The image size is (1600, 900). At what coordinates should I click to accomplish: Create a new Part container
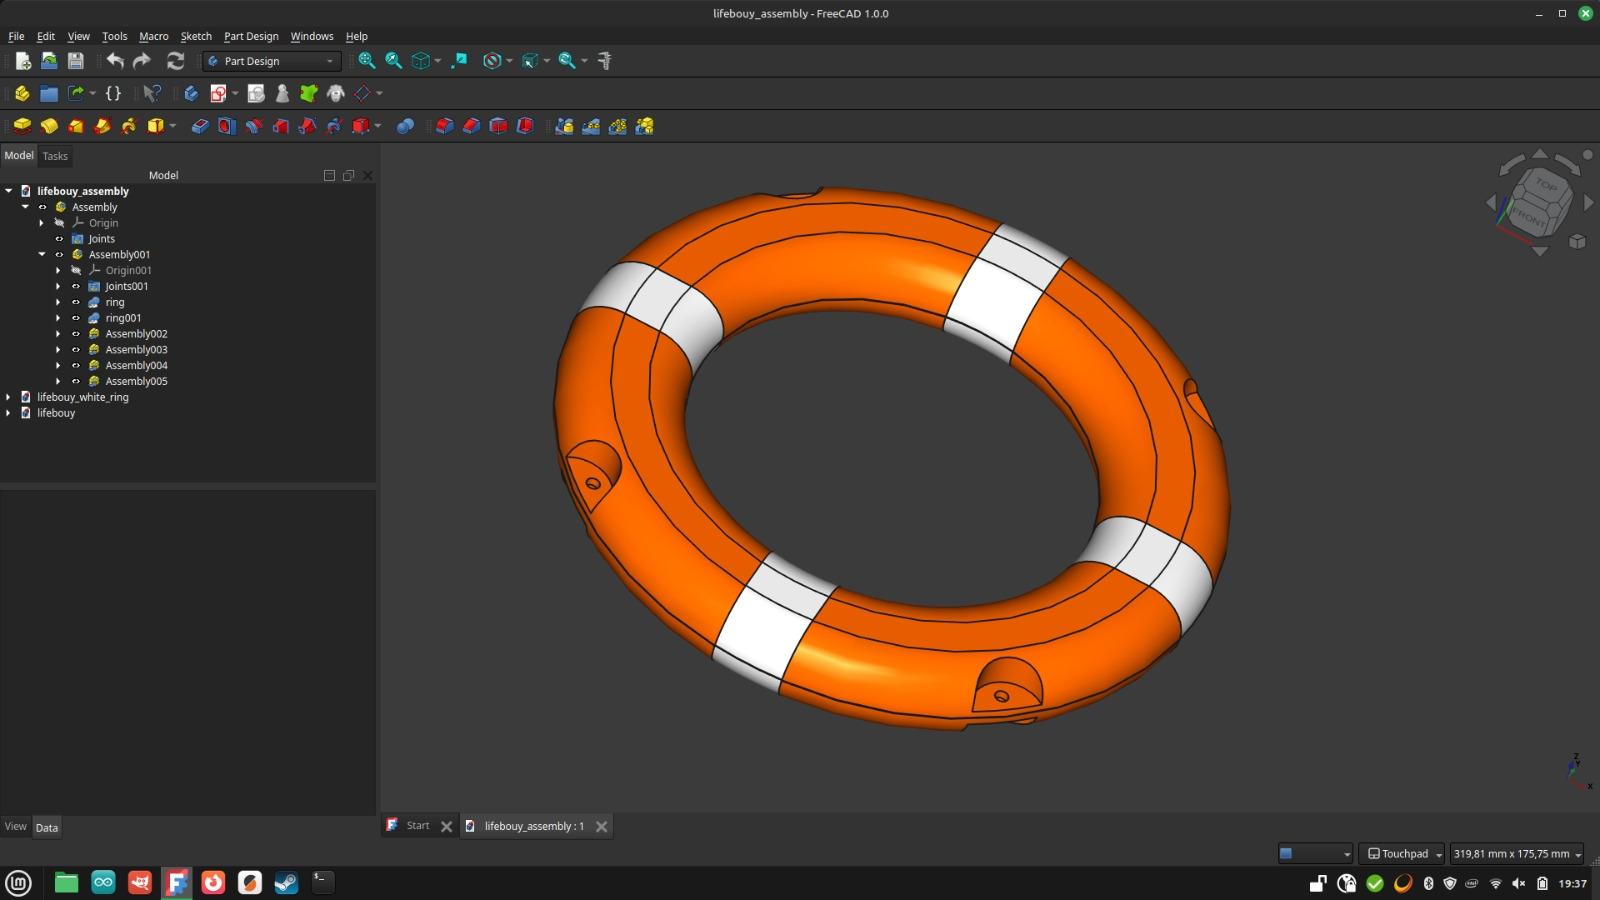click(22, 93)
